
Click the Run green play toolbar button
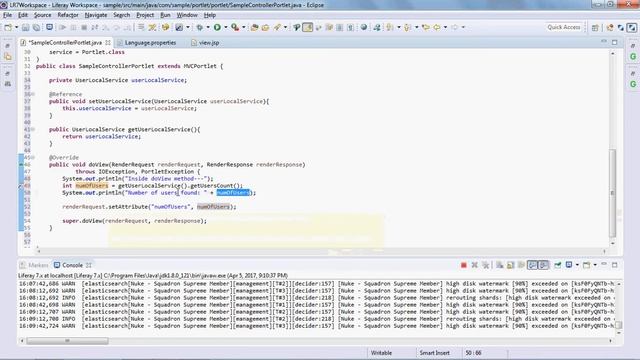pyautogui.click(x=217, y=27)
